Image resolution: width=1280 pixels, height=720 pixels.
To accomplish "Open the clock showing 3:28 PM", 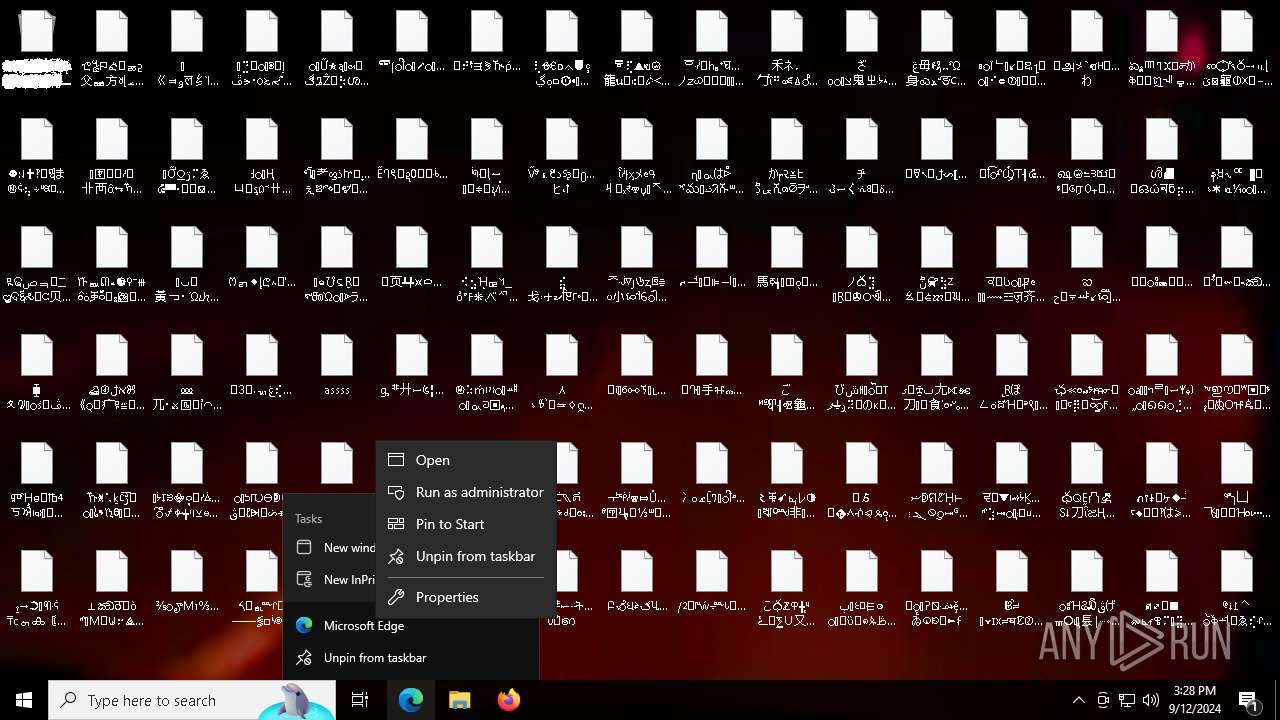I will (1195, 700).
